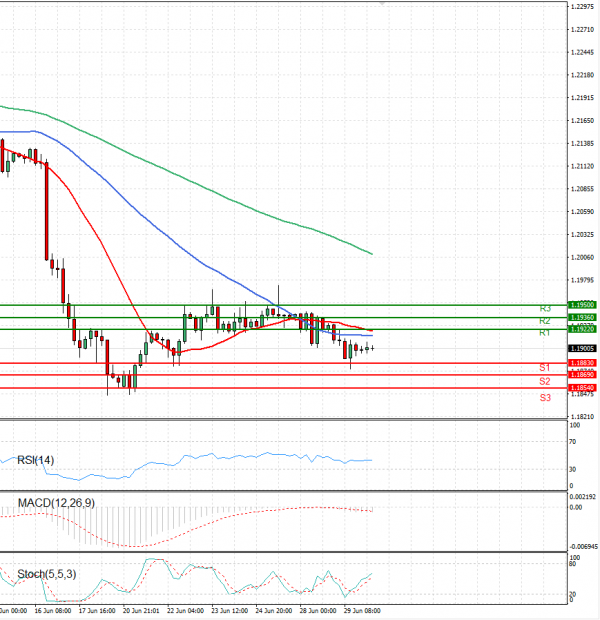Click the 1.18830 support price tag
The width and height of the screenshot is (600, 620).
[582, 363]
